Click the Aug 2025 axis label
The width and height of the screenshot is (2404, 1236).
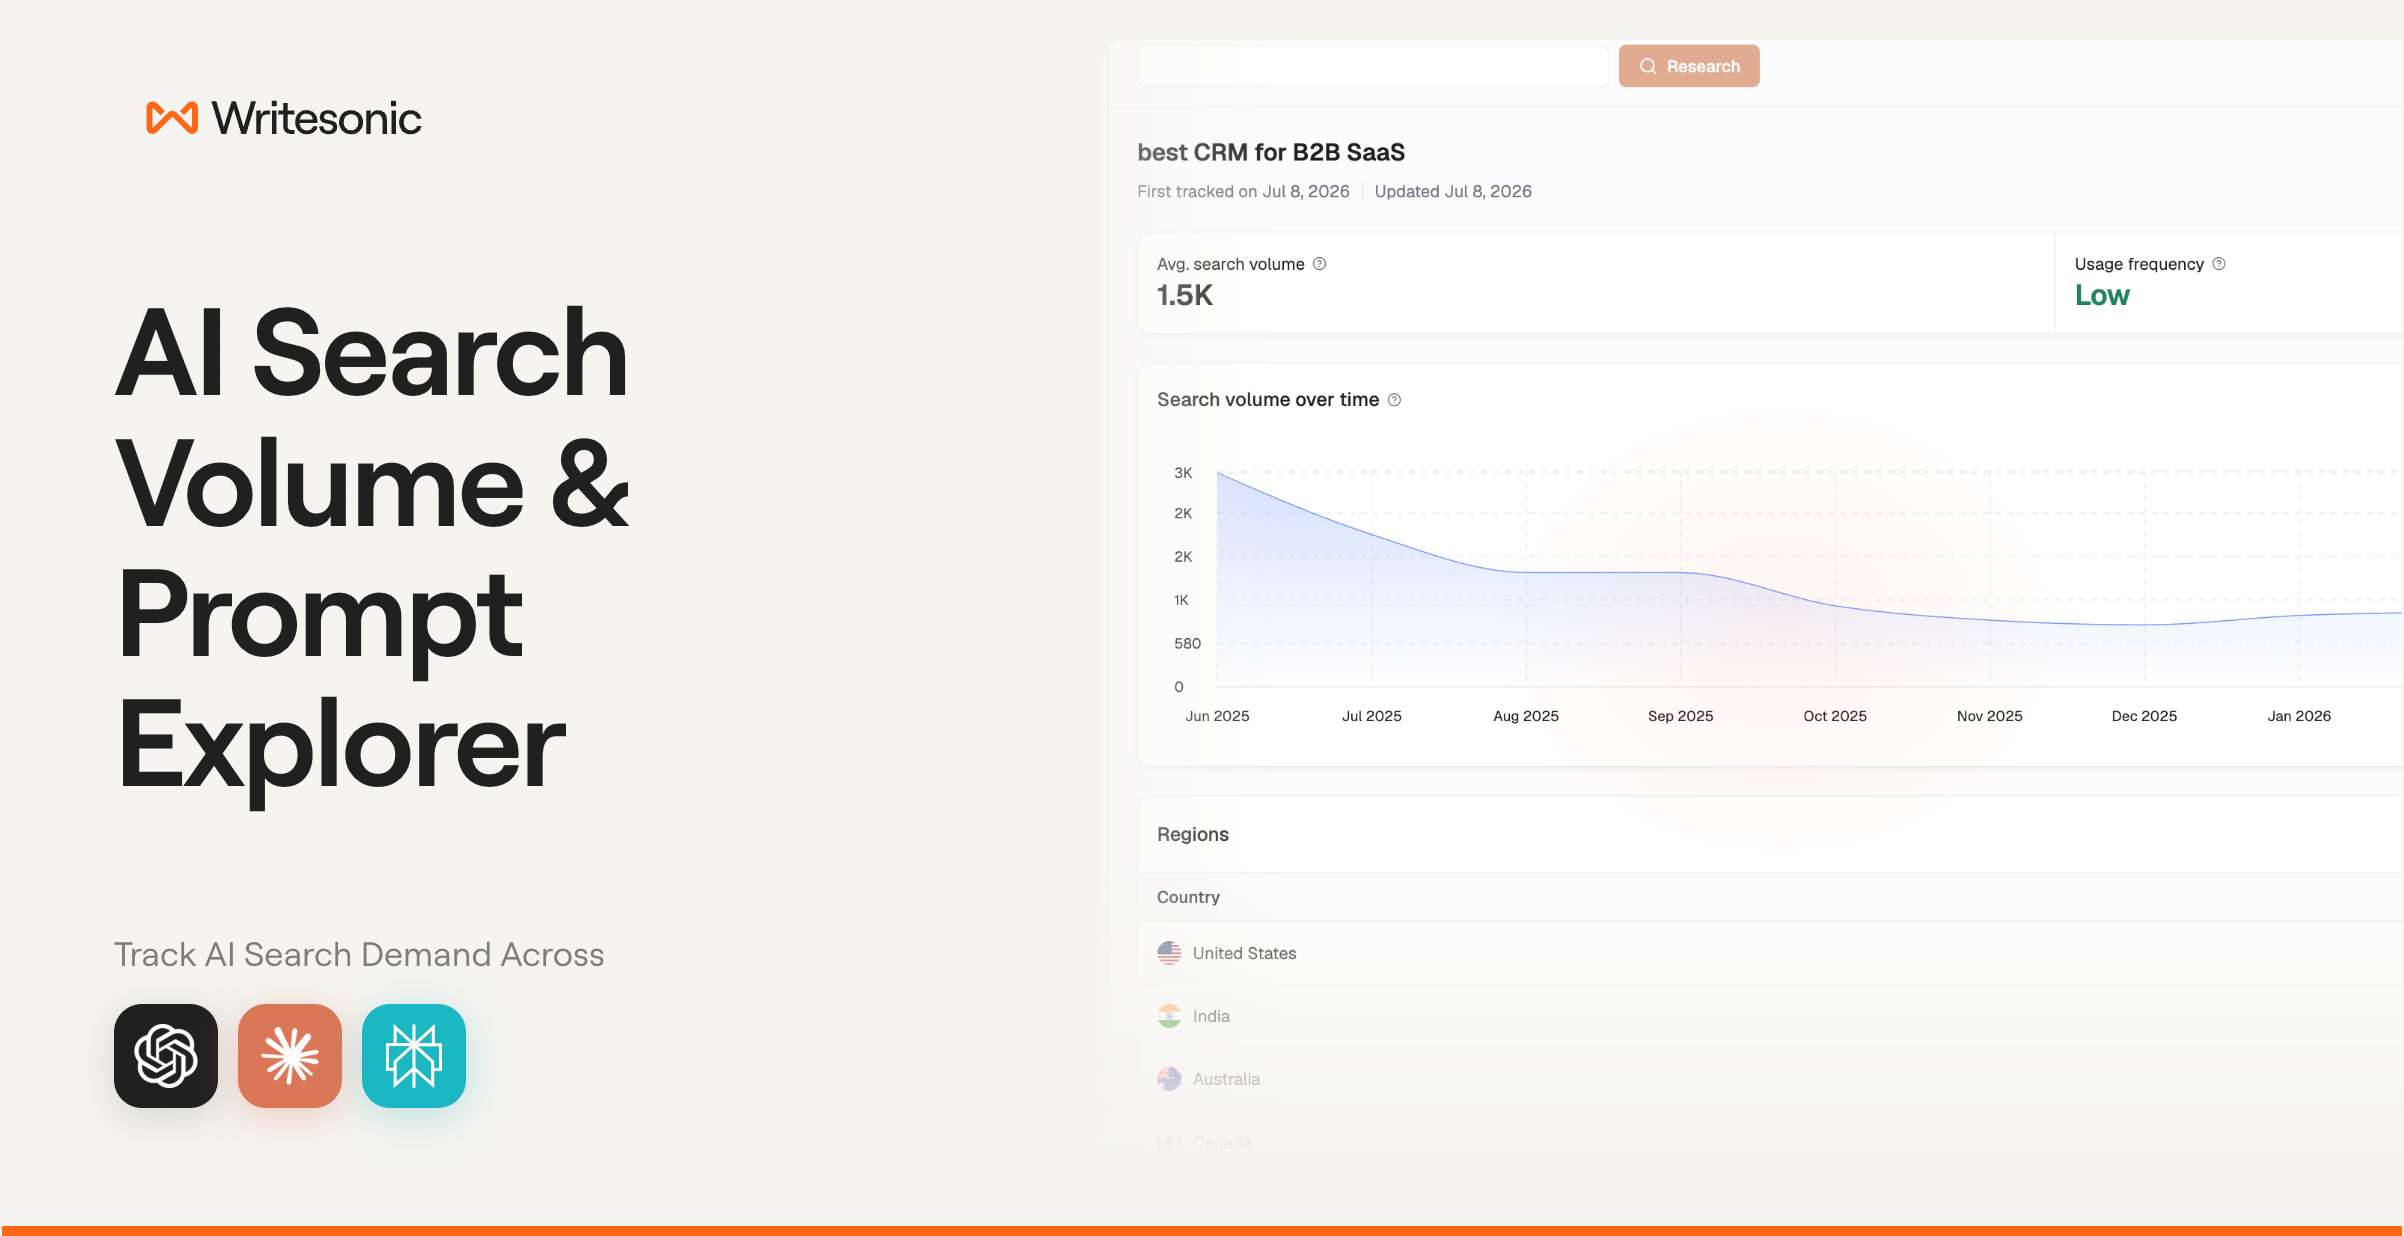point(1526,716)
